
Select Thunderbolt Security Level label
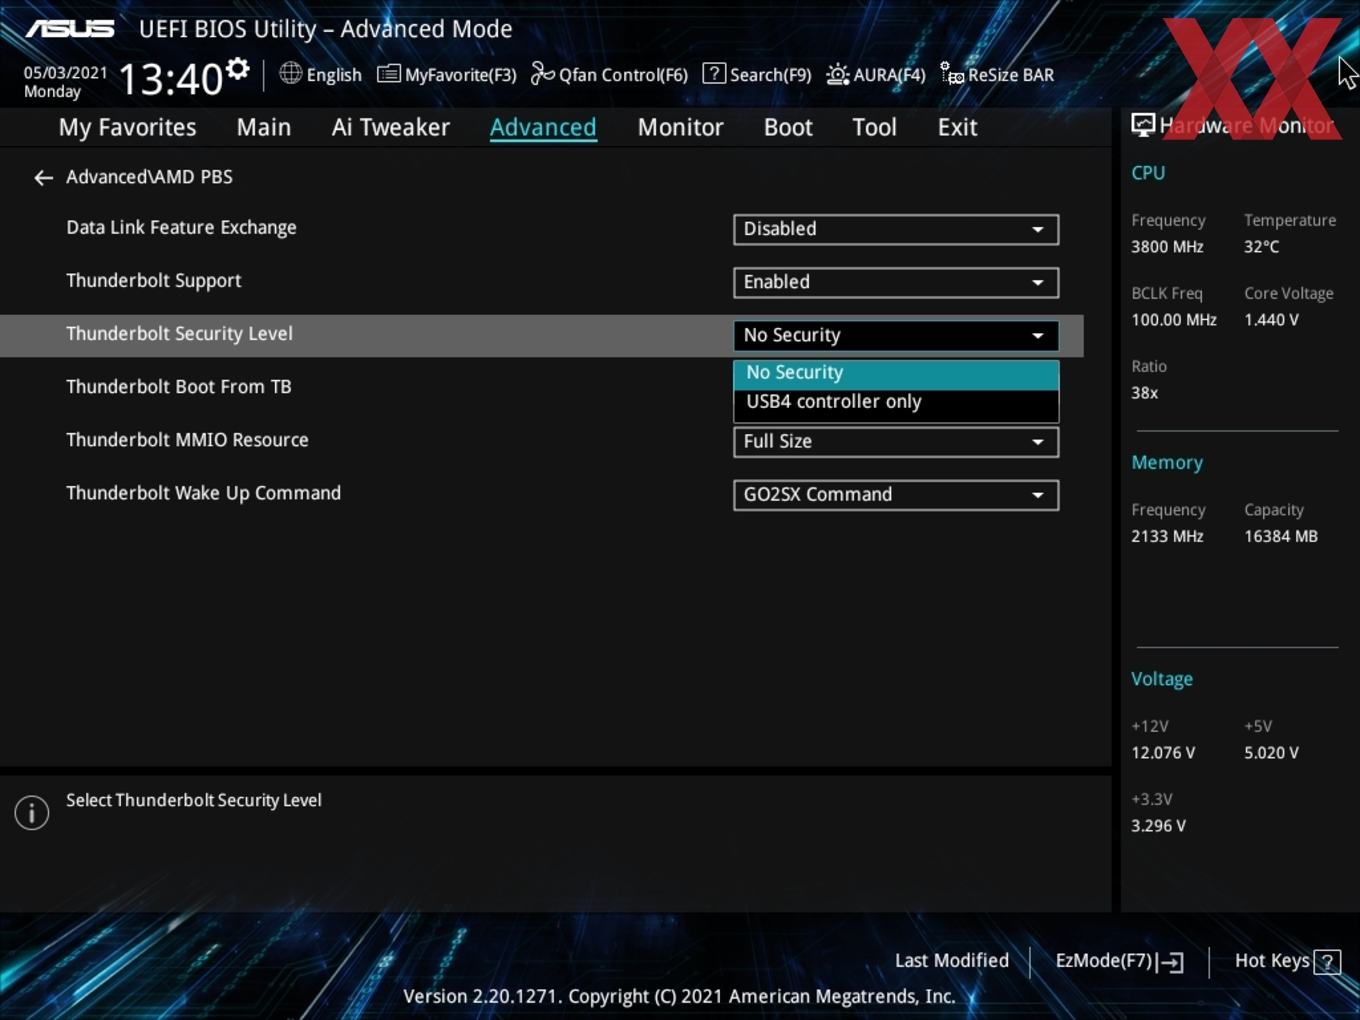click(x=179, y=334)
